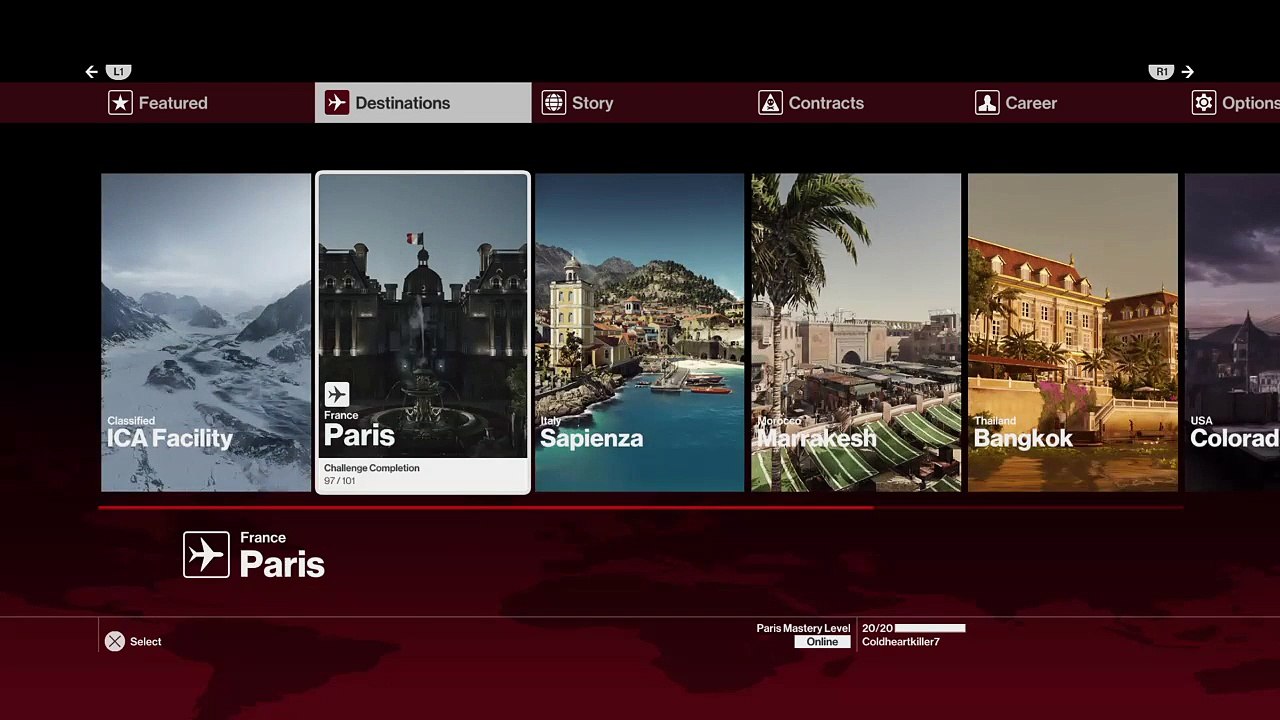Open the Options tab
Screen dimensions: 1280x720
click(1232, 103)
